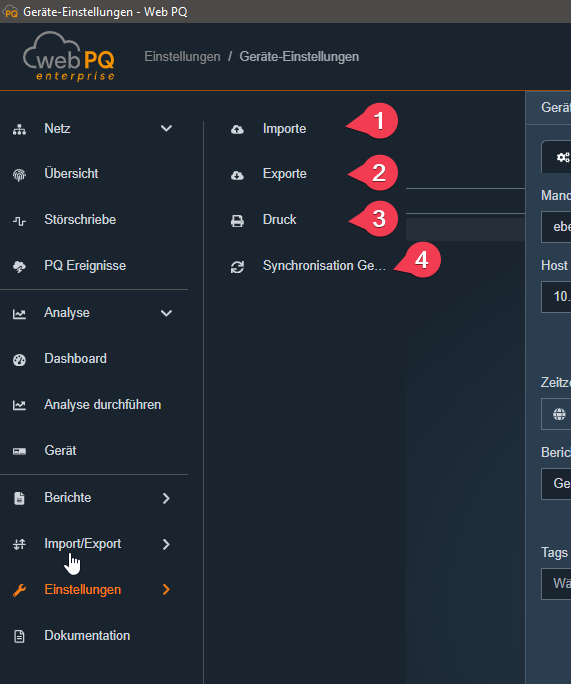Click the webPQ enterprise logo
The height and width of the screenshot is (684, 571).
pos(69,56)
